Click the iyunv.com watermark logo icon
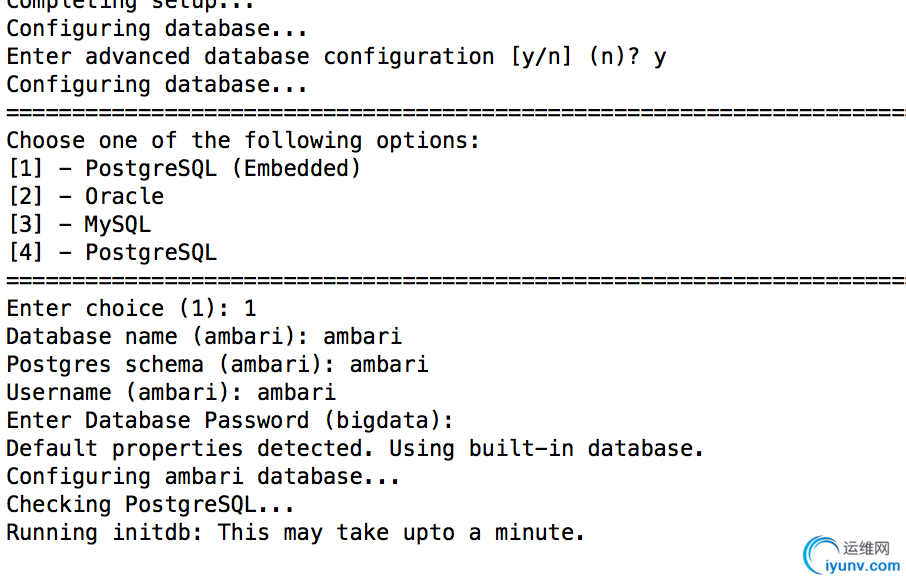906x582 pixels. point(820,554)
